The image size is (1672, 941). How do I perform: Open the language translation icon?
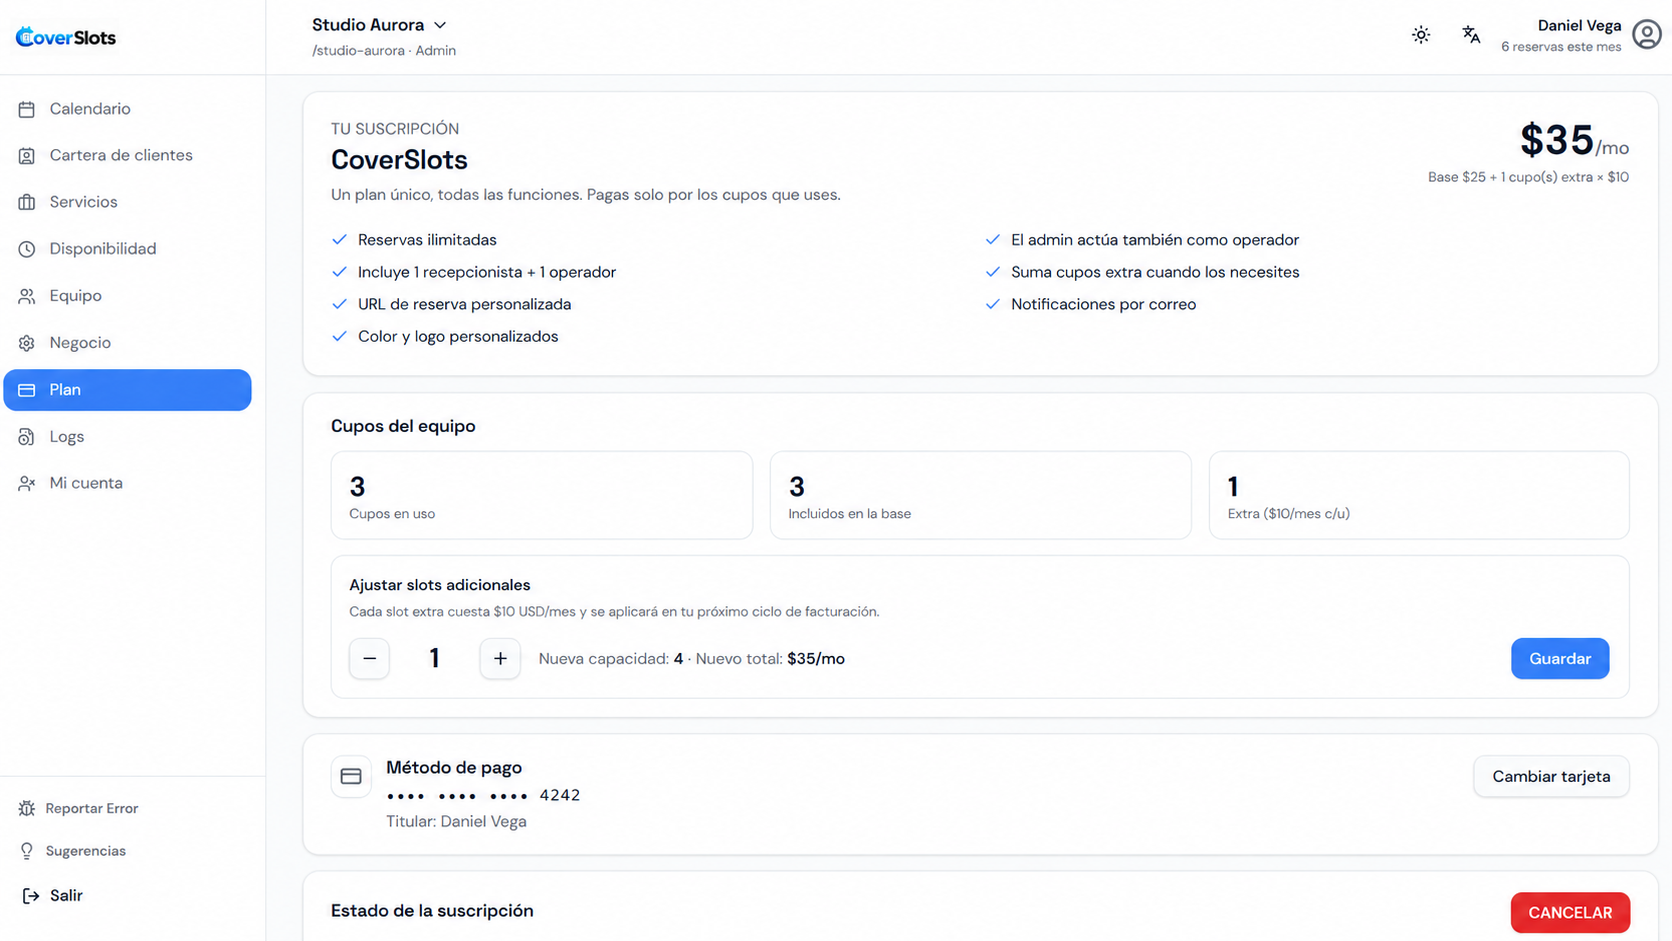point(1471,35)
